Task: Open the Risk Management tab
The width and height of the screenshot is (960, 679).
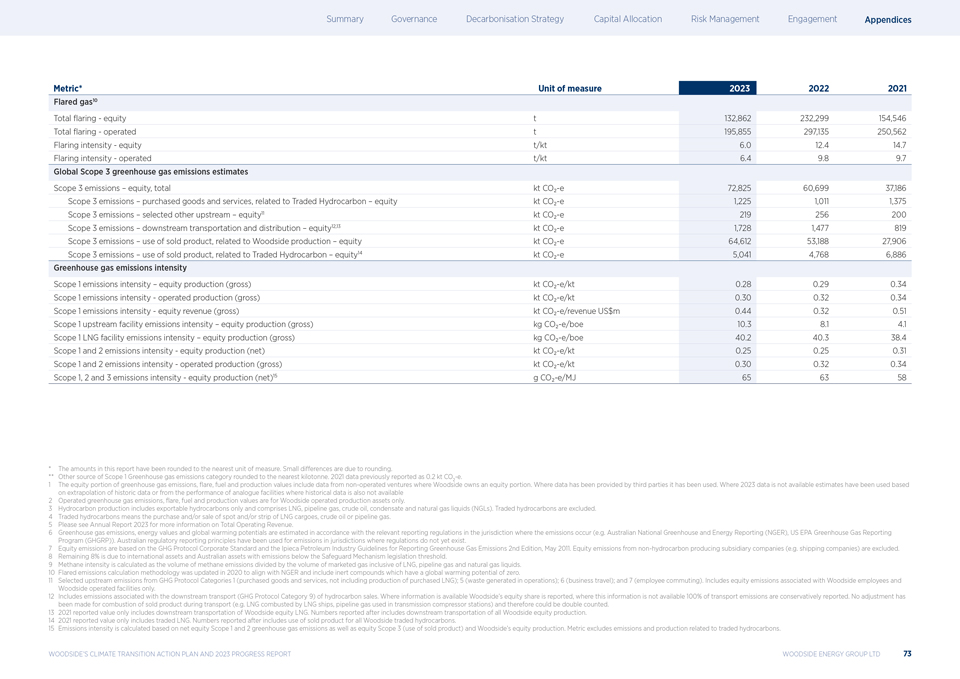Action: pyautogui.click(x=725, y=19)
